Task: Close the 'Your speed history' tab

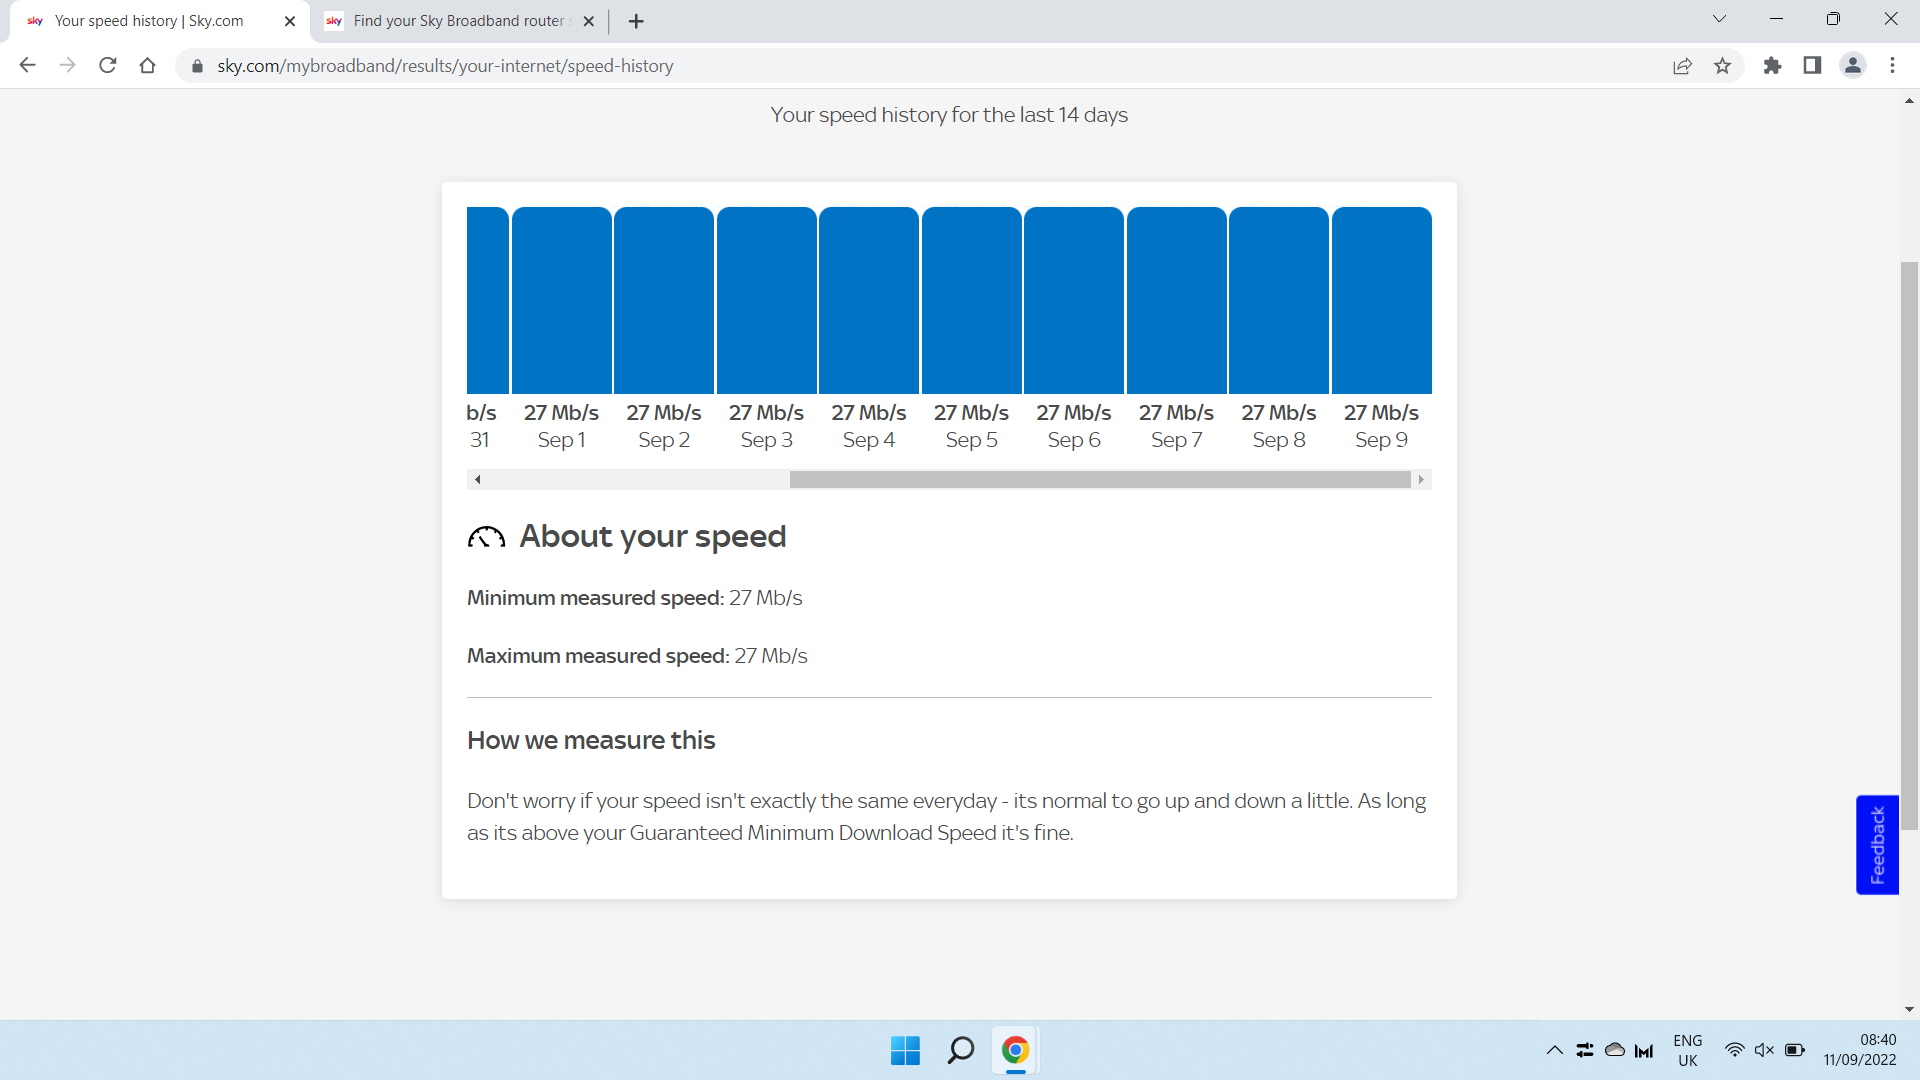Action: coord(290,21)
